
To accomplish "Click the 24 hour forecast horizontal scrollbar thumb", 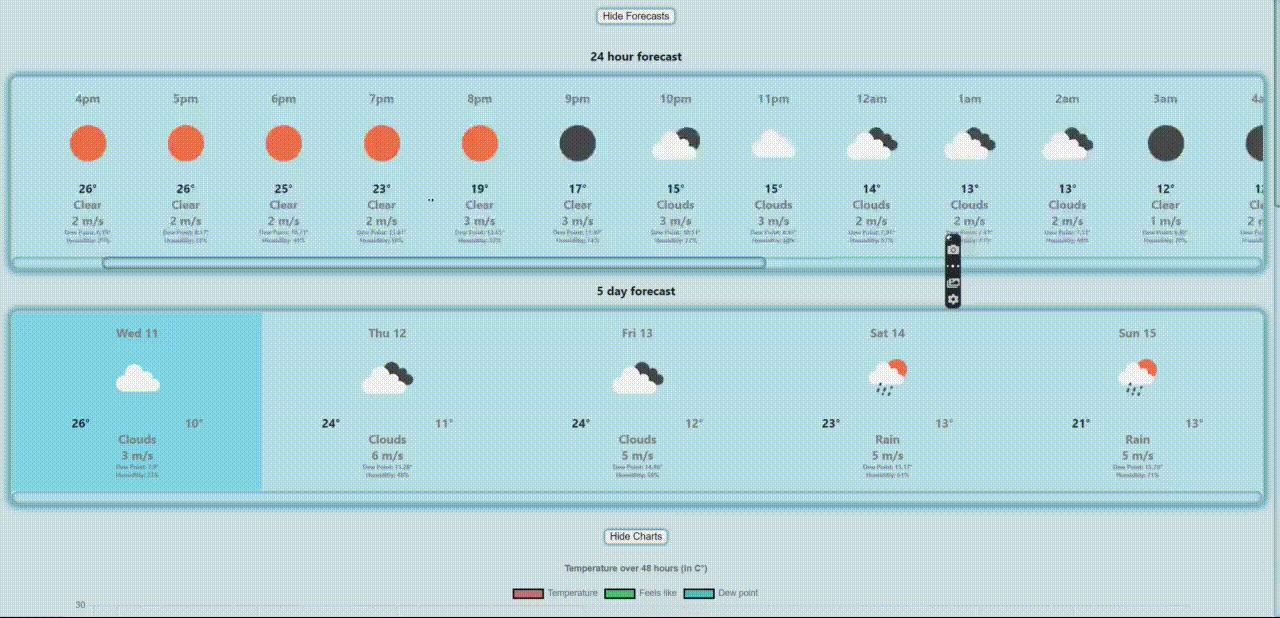I will [434, 263].
